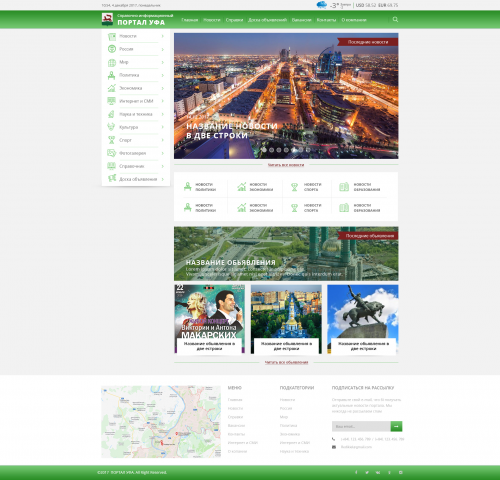Image resolution: width=500 pixels, height=480 pixels.
Task: Open the horse rider monument announcement thumbnail
Action: 363,319
